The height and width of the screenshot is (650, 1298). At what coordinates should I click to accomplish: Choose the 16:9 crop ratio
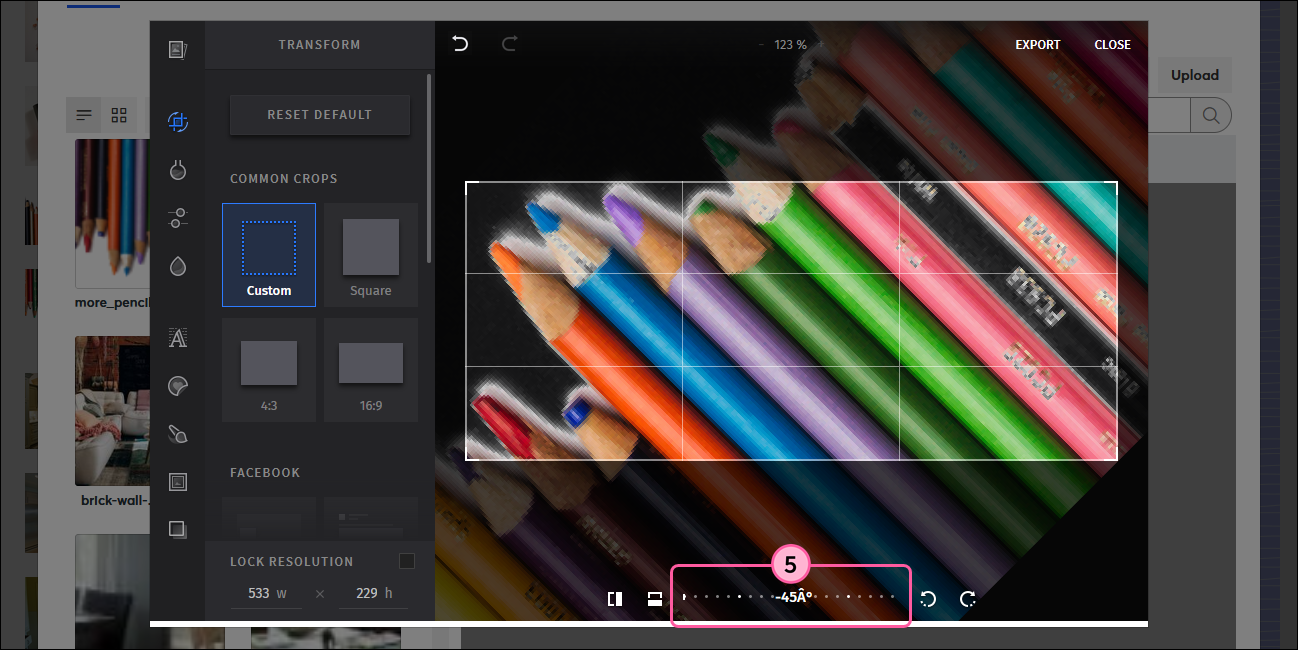(371, 369)
